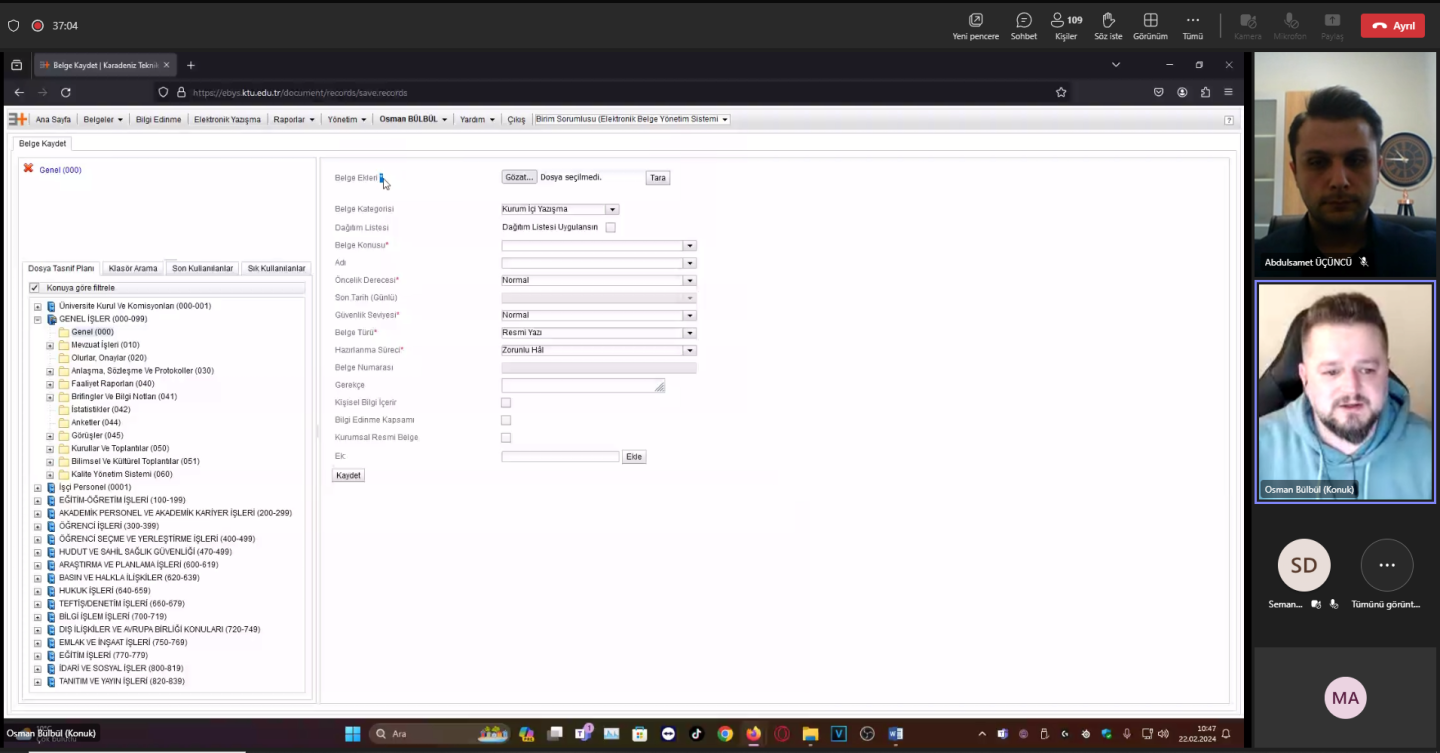The width and height of the screenshot is (1440, 753).
Task: Switch to the Son Kullanılanlar tab
Action: coord(202,268)
